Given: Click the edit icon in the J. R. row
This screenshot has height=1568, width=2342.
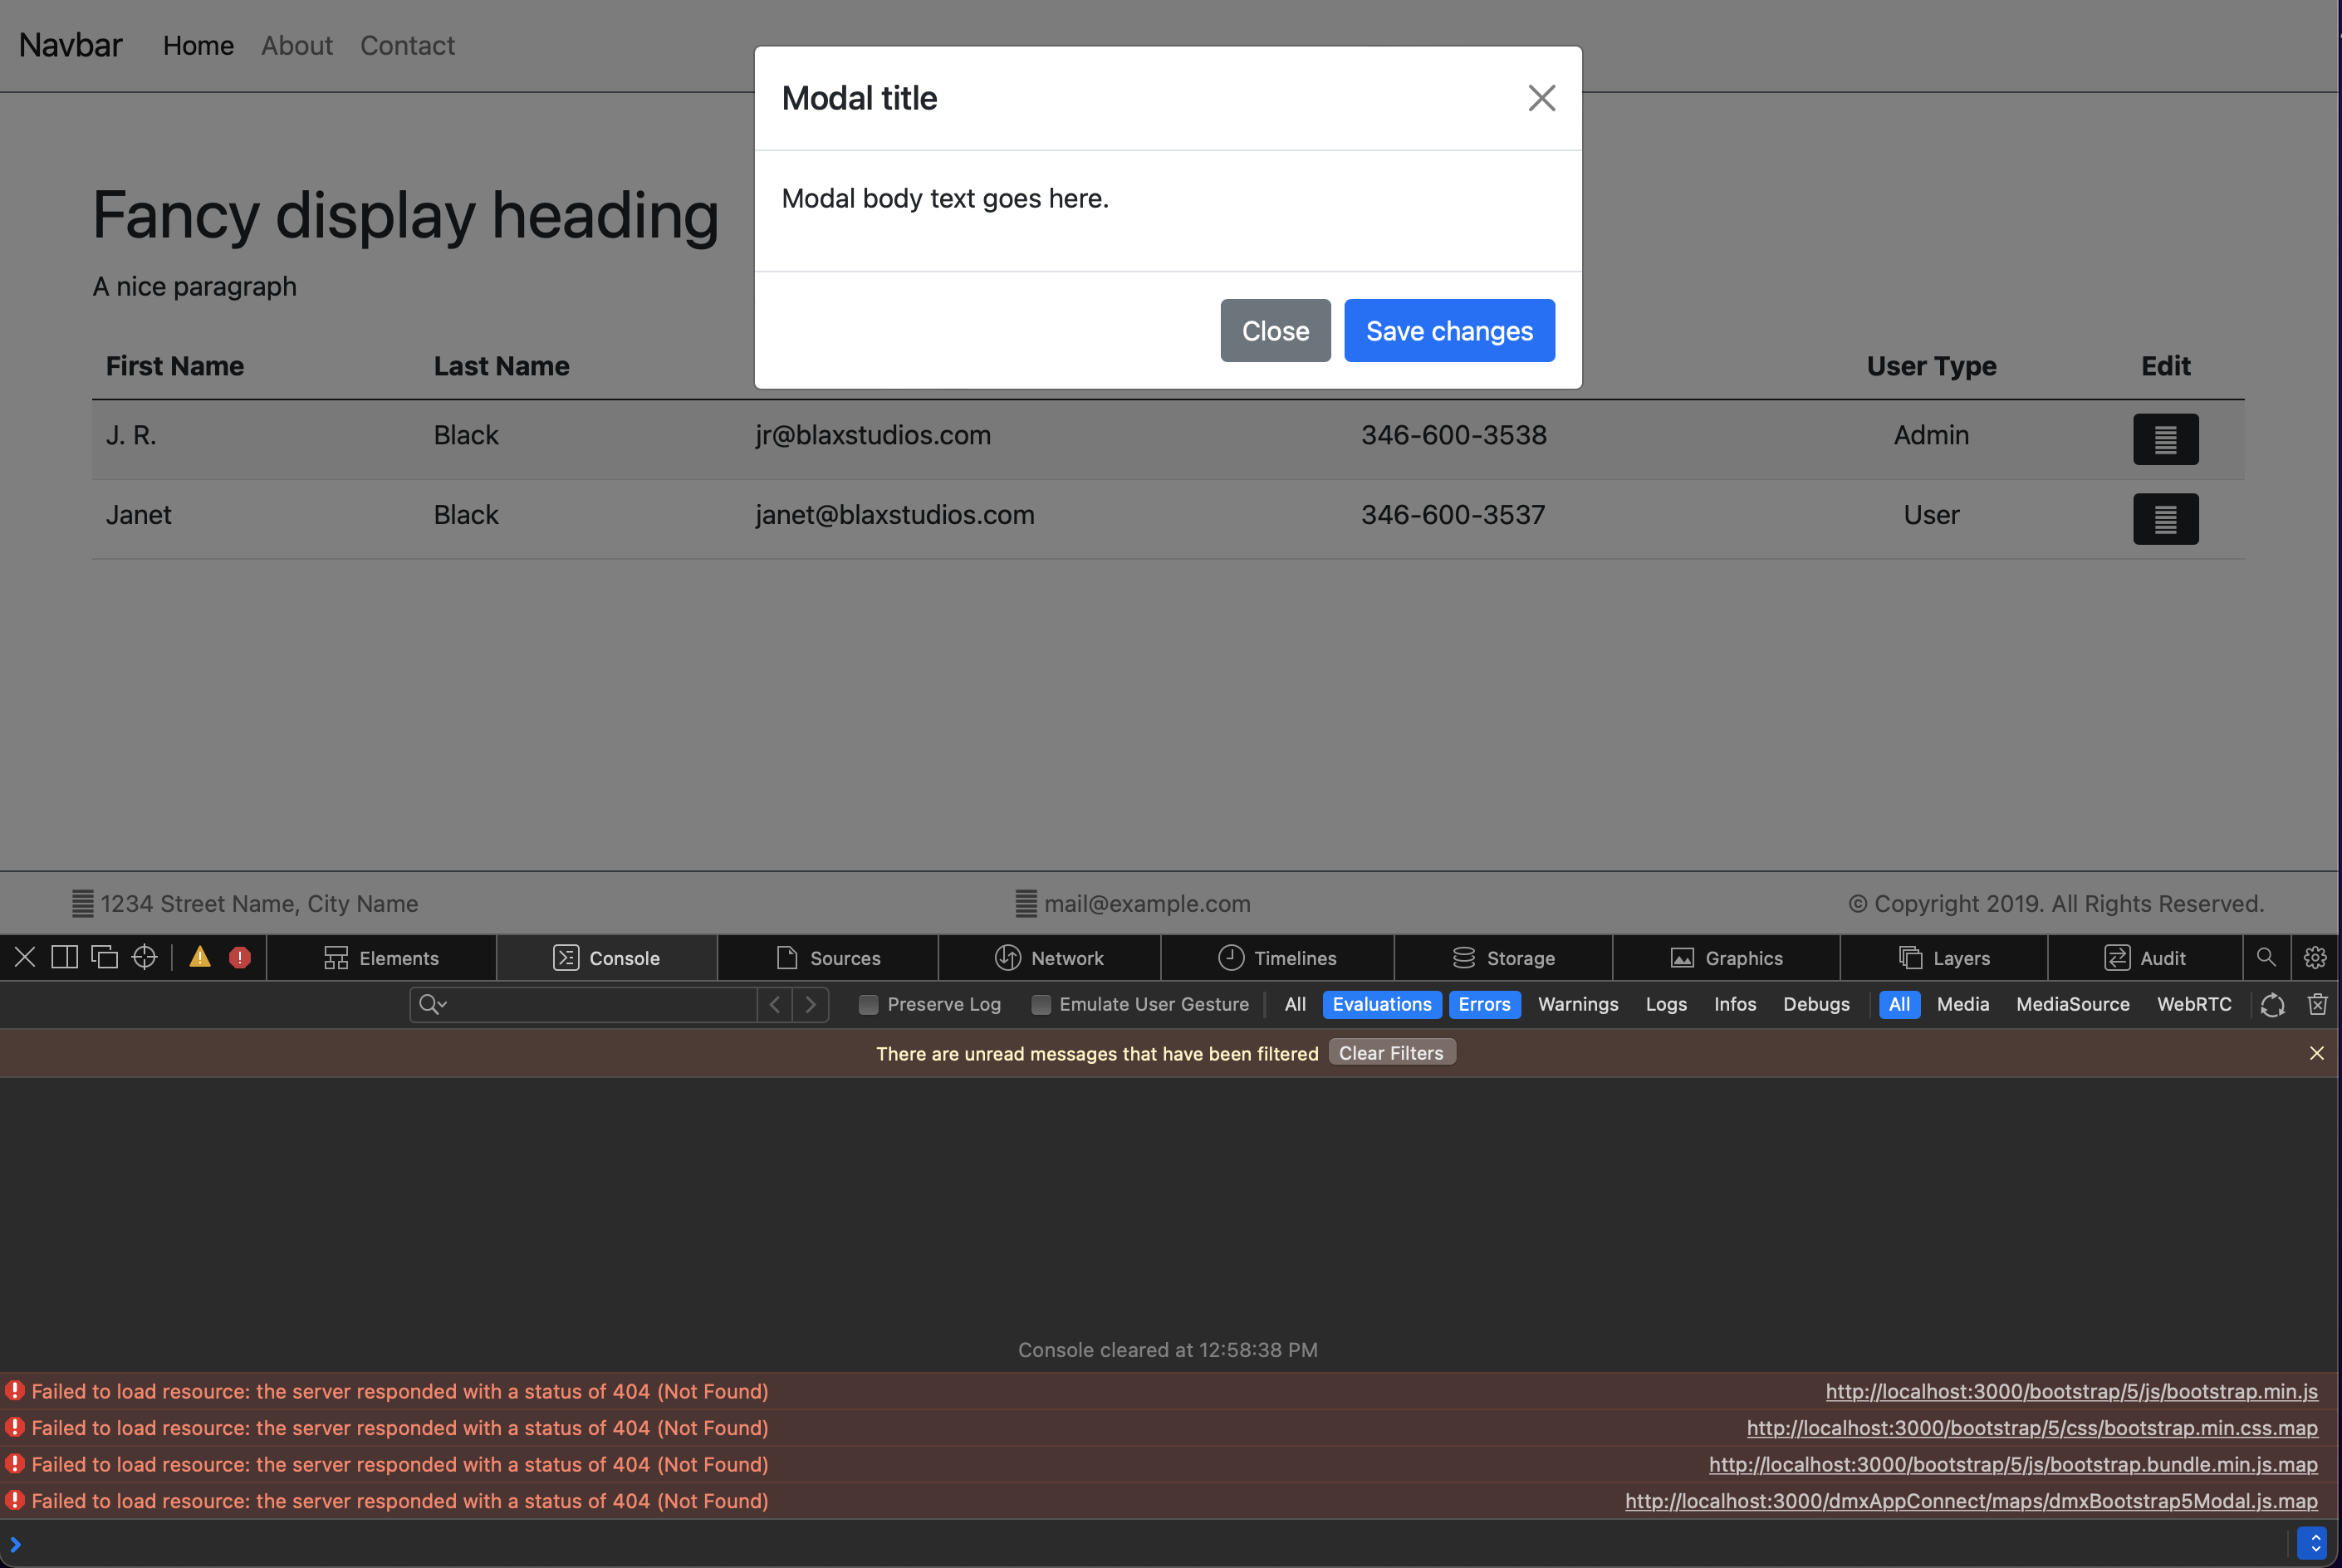Looking at the screenshot, I should (x=2165, y=439).
